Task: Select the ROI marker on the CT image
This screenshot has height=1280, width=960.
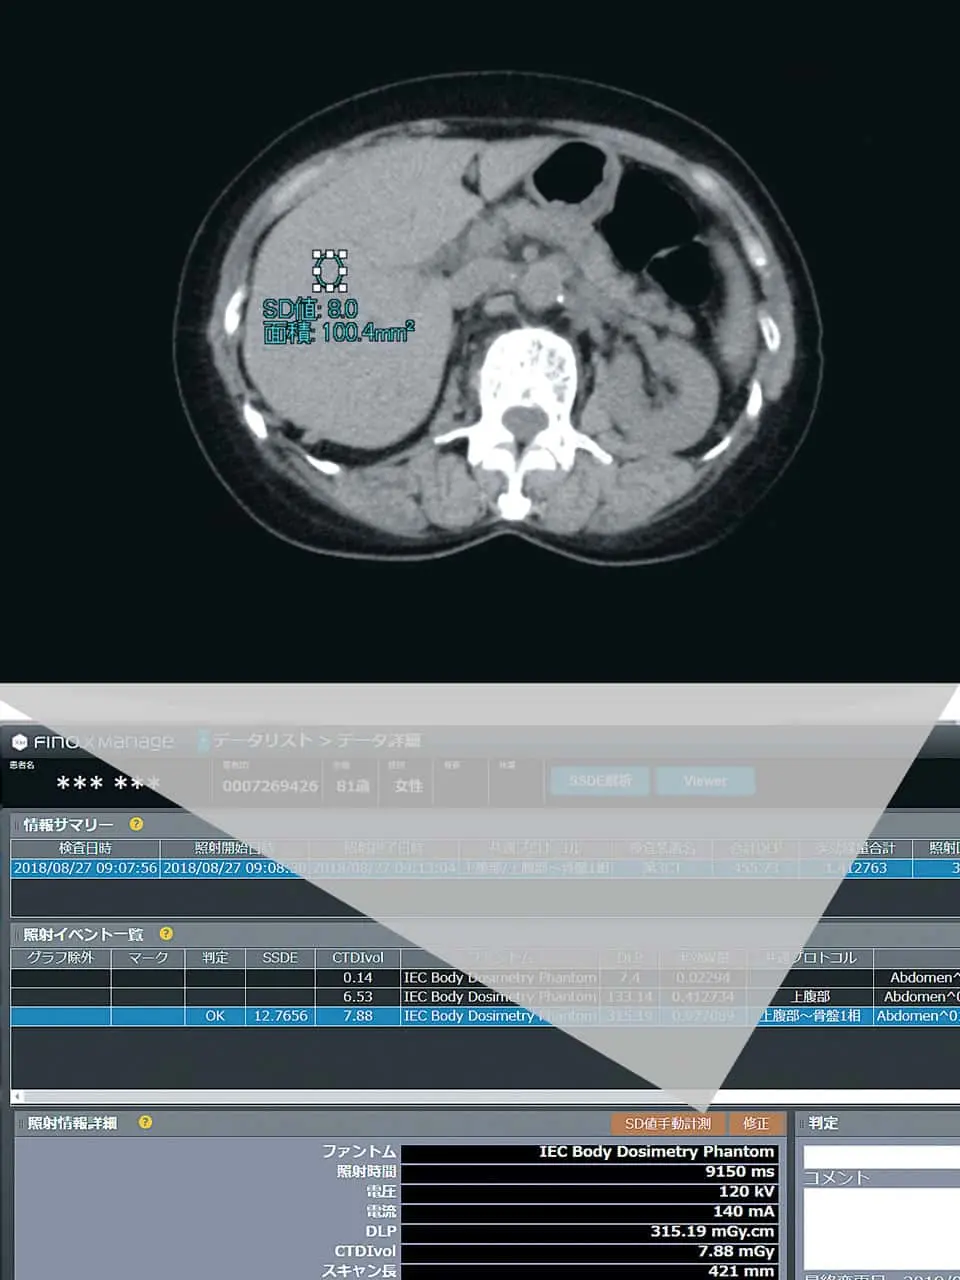Action: 329,270
